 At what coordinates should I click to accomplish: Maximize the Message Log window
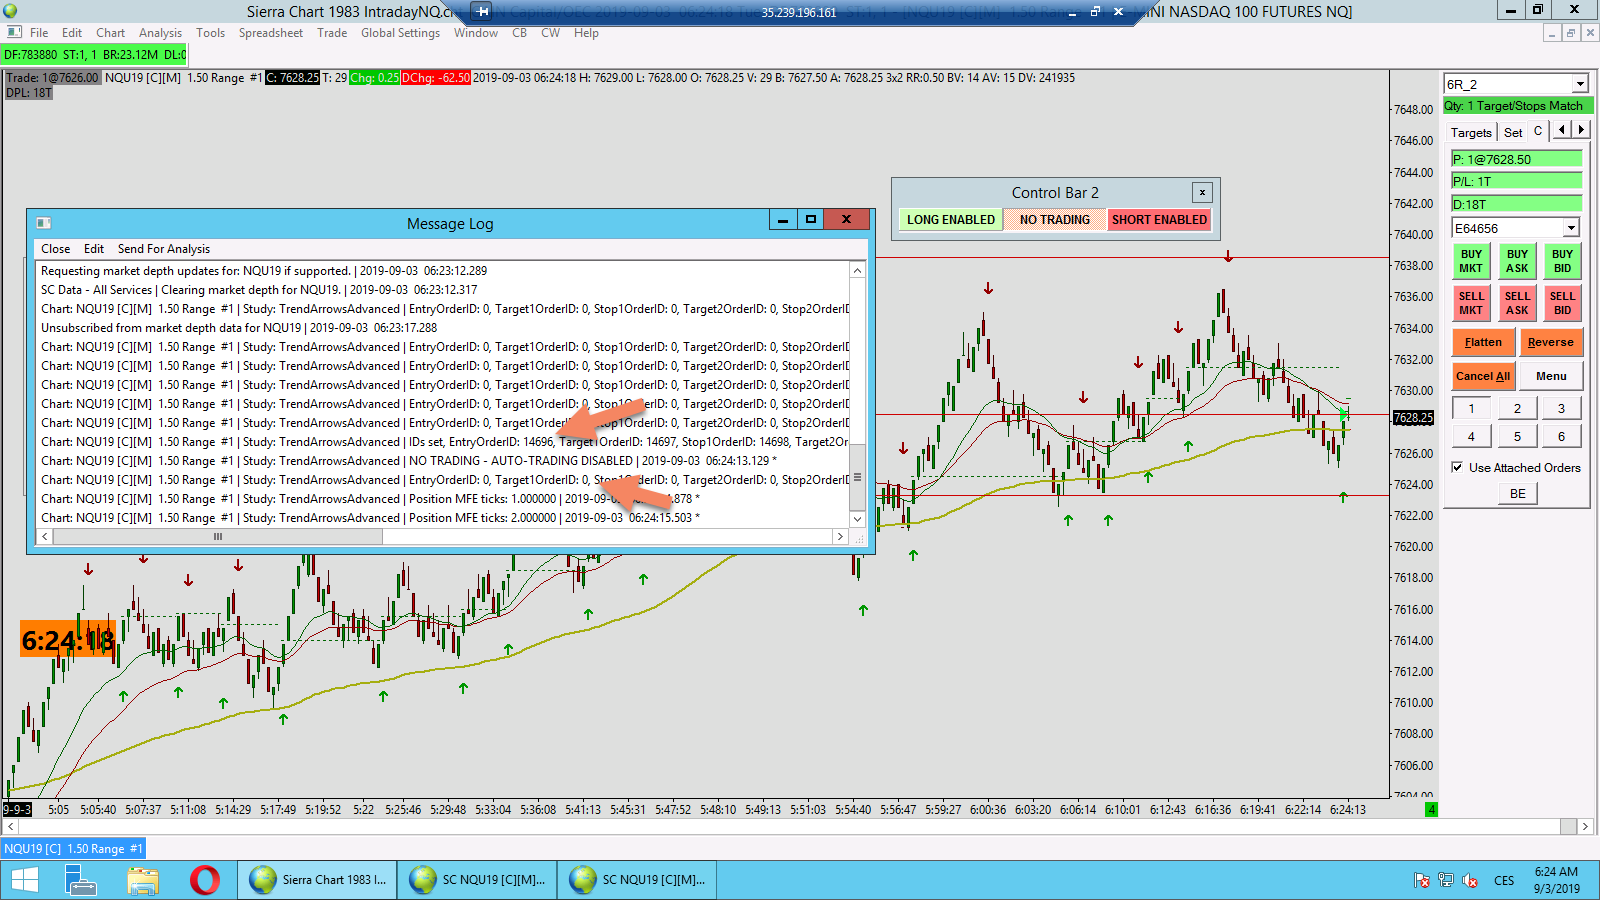[x=811, y=219]
